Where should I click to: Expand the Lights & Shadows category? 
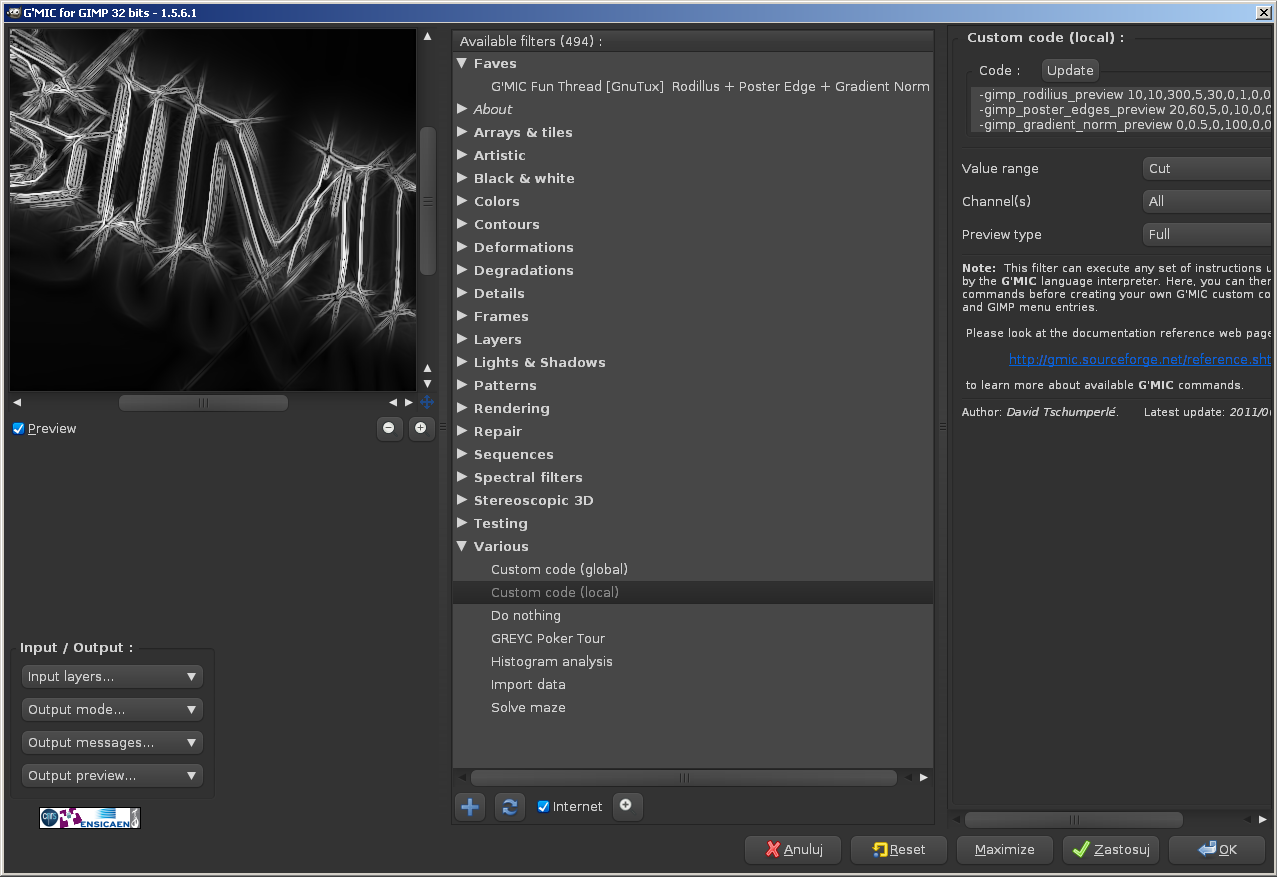click(462, 362)
